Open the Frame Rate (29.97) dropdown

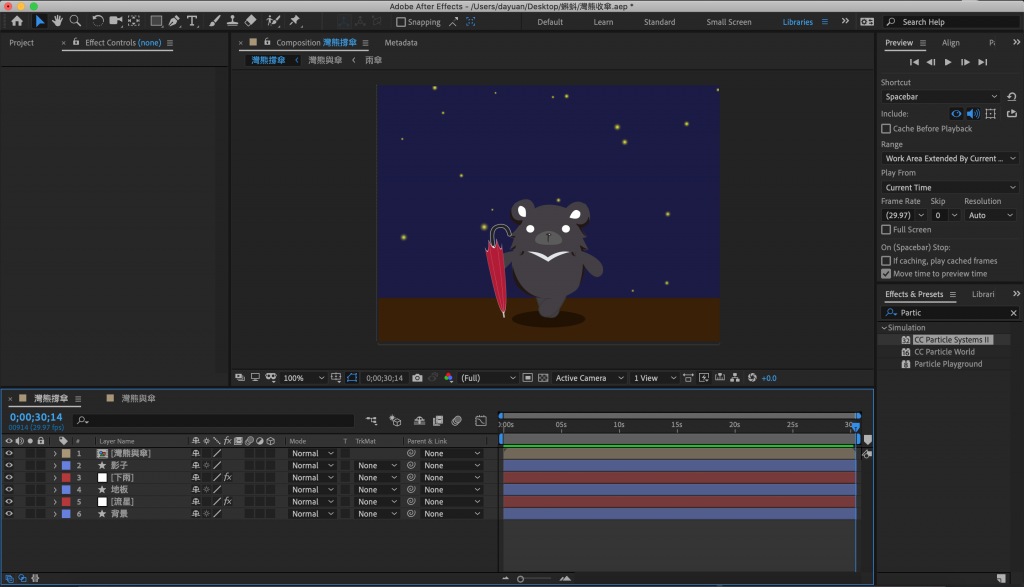pos(904,215)
